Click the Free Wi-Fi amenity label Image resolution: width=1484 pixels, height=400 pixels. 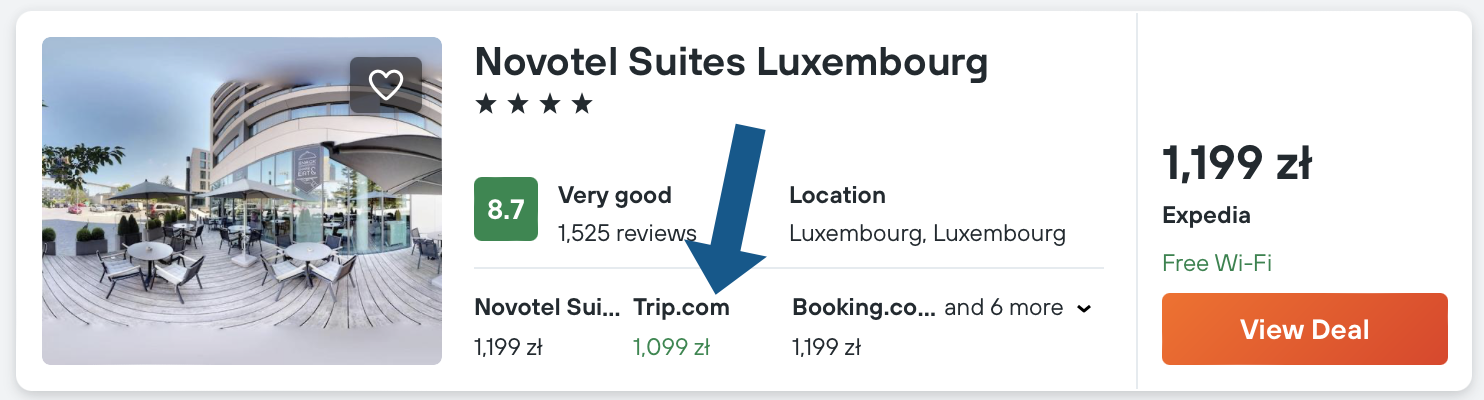(x=1216, y=264)
